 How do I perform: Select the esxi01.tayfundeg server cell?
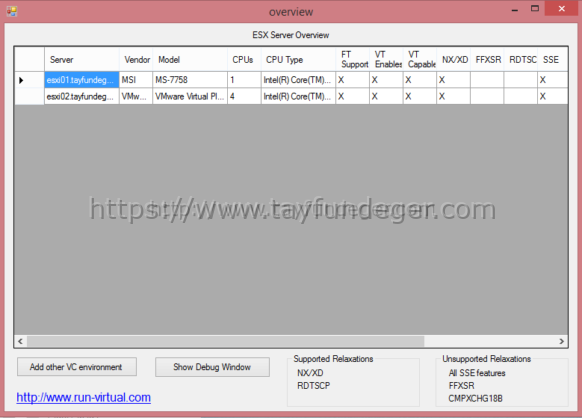(x=82, y=80)
